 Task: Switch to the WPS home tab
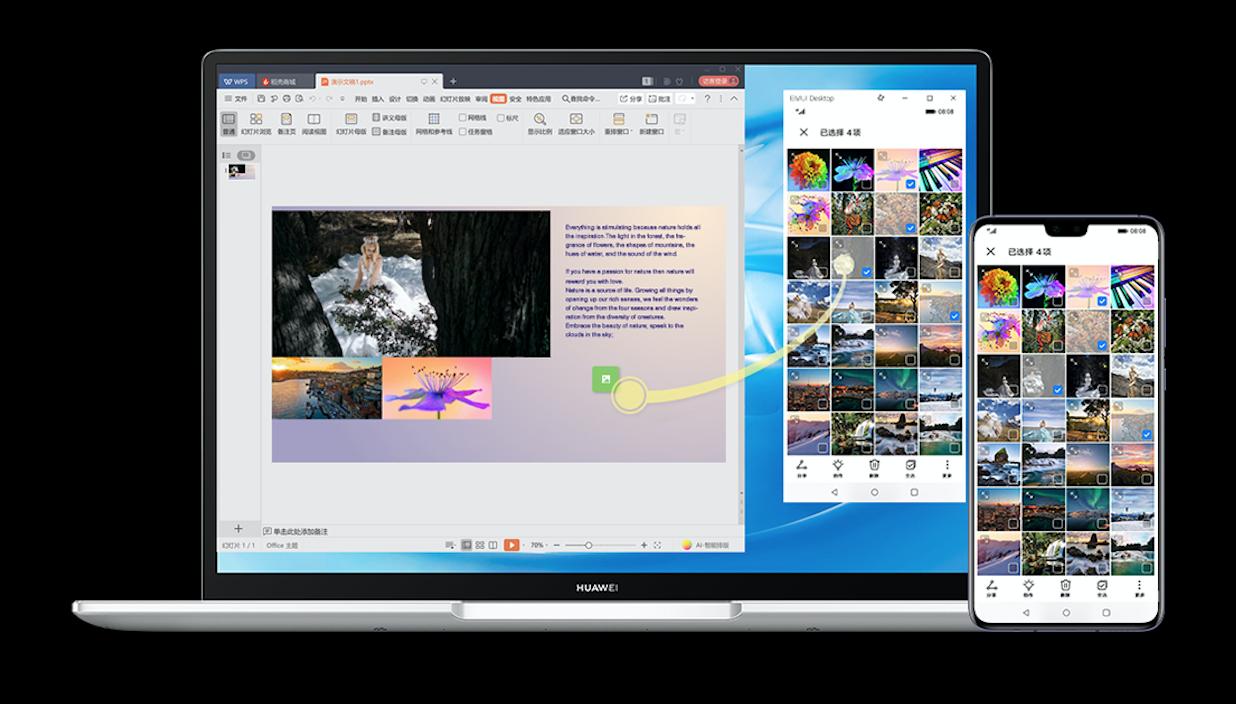(236, 81)
